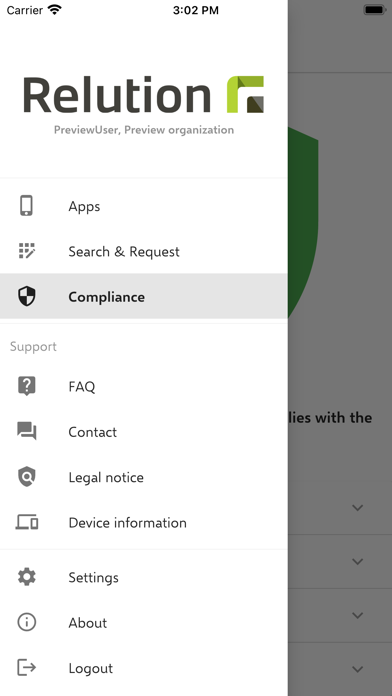Tap the phone icon beside Apps
This screenshot has width=392, height=696.
coord(27,206)
